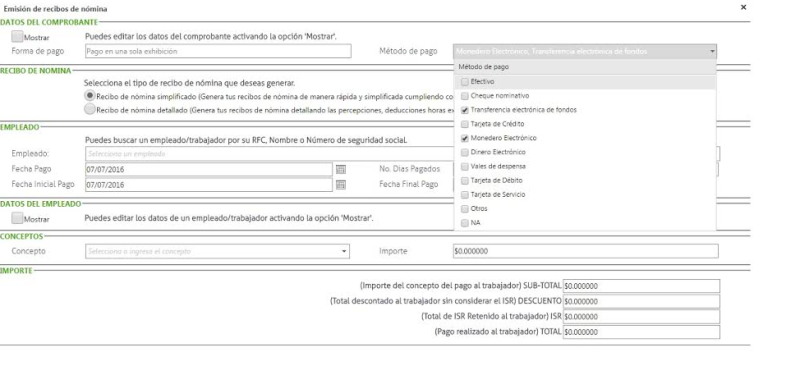Click the Fecha Pago date field

coord(209,169)
